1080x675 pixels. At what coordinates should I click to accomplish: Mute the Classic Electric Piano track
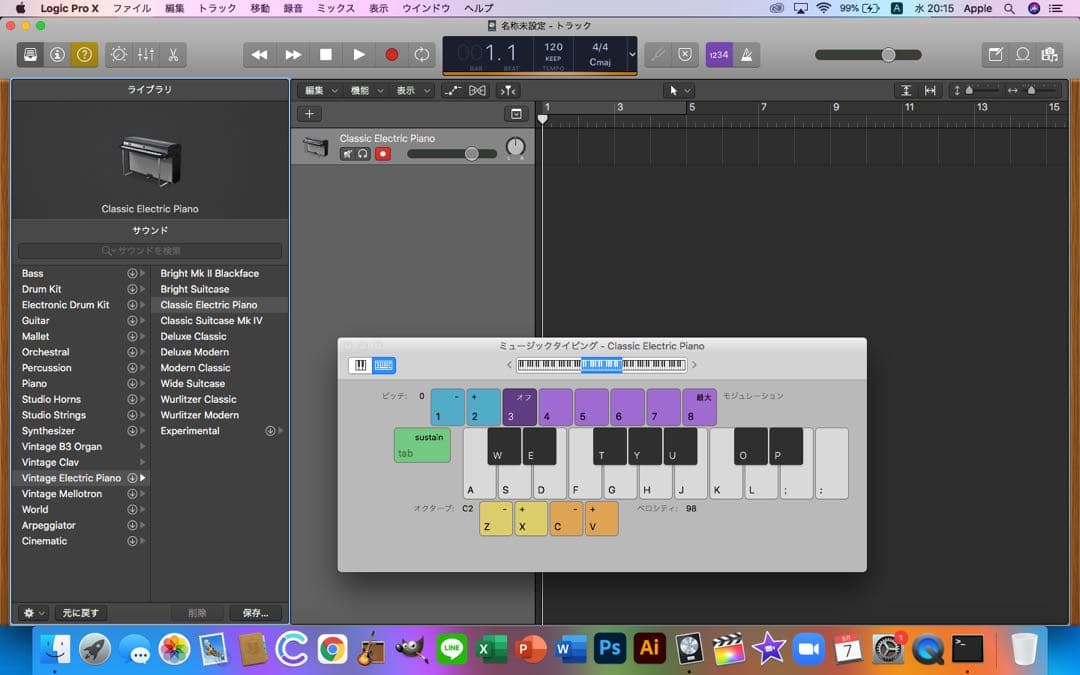[347, 154]
